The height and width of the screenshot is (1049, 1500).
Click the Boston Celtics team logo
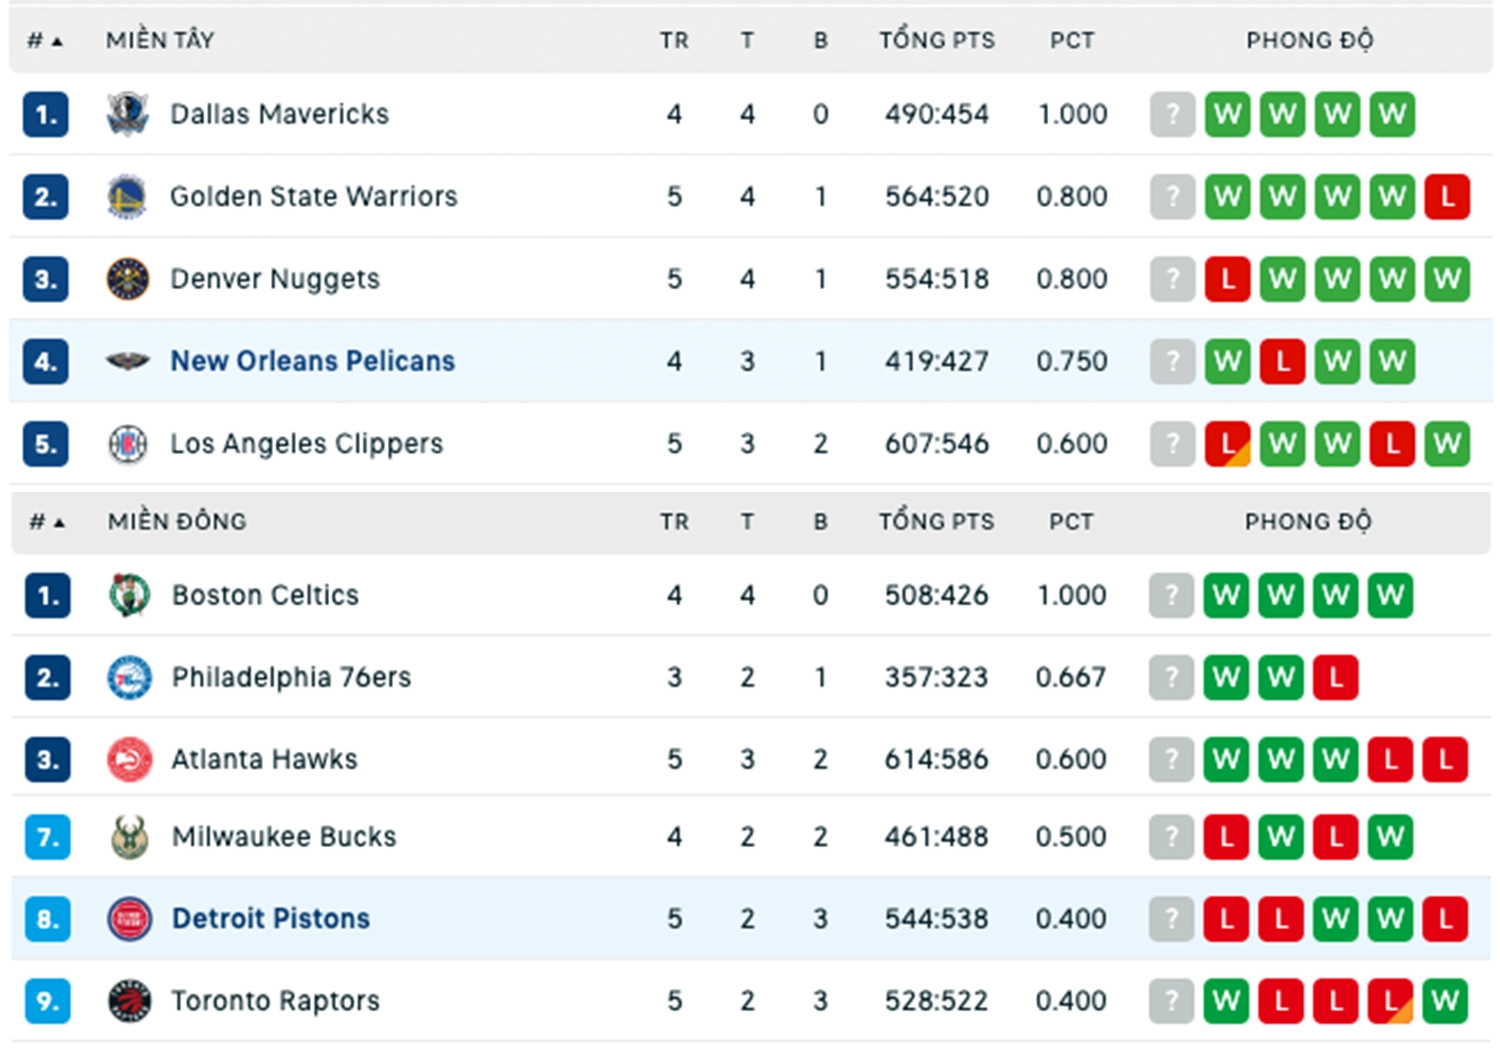(129, 595)
